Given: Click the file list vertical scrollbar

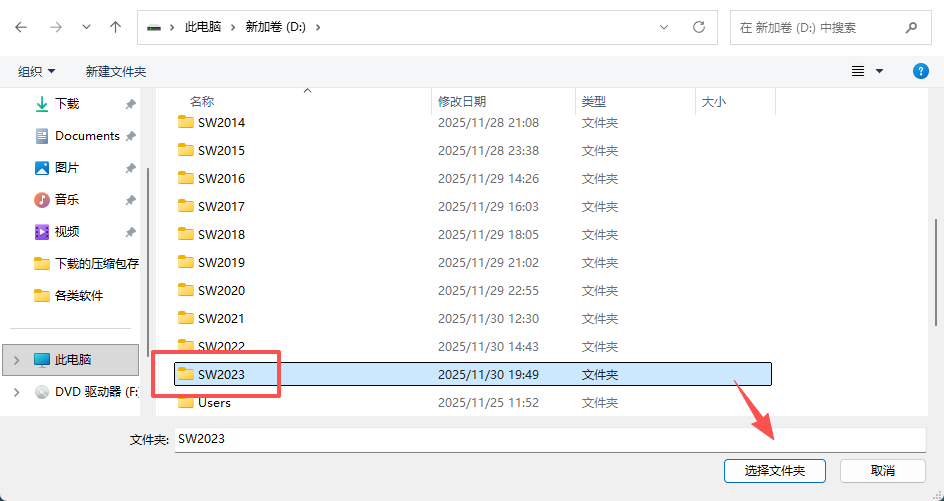Looking at the screenshot, I should point(936,272).
